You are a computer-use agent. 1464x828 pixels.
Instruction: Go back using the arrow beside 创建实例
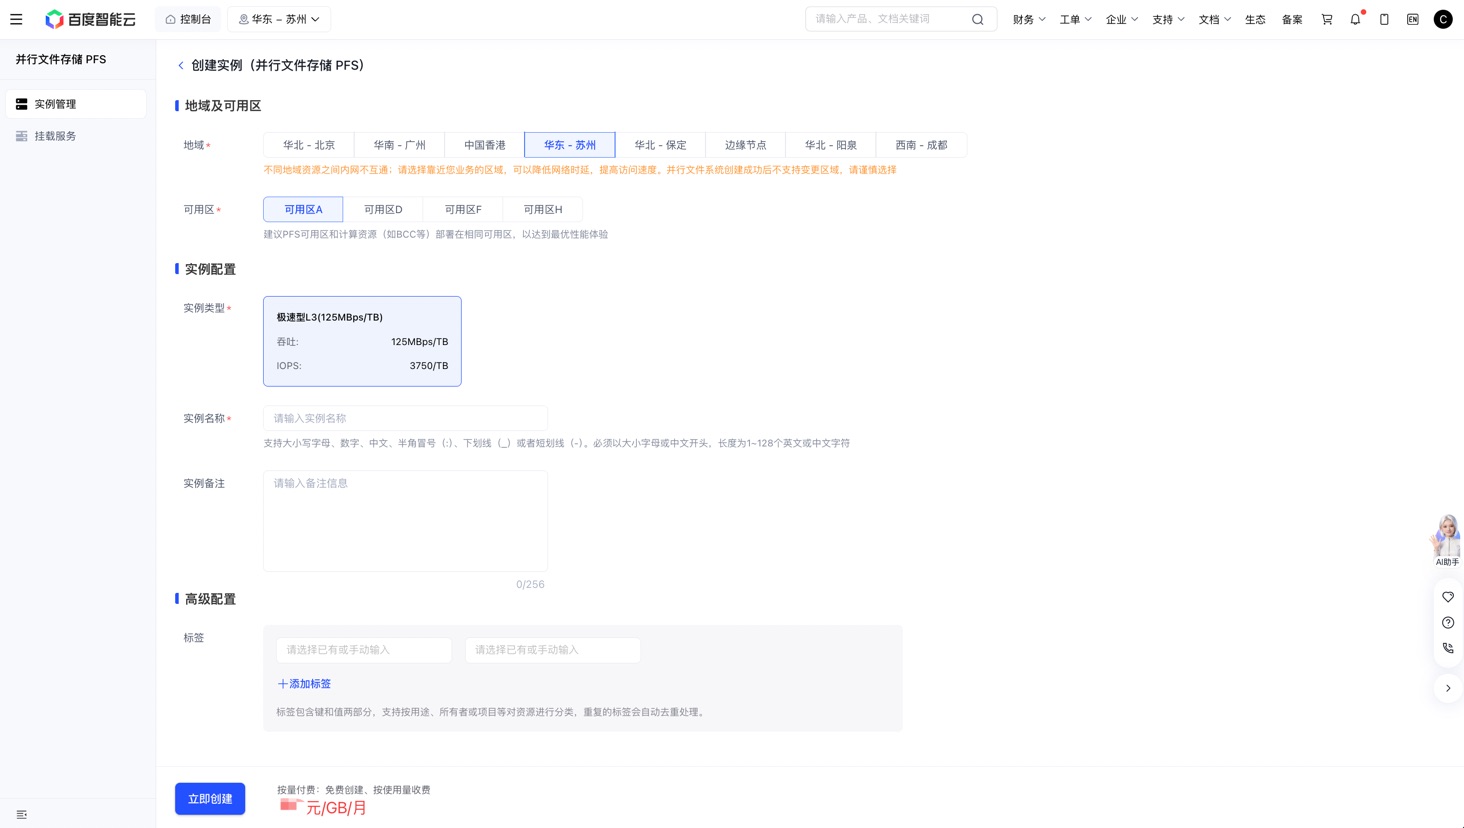(x=181, y=66)
